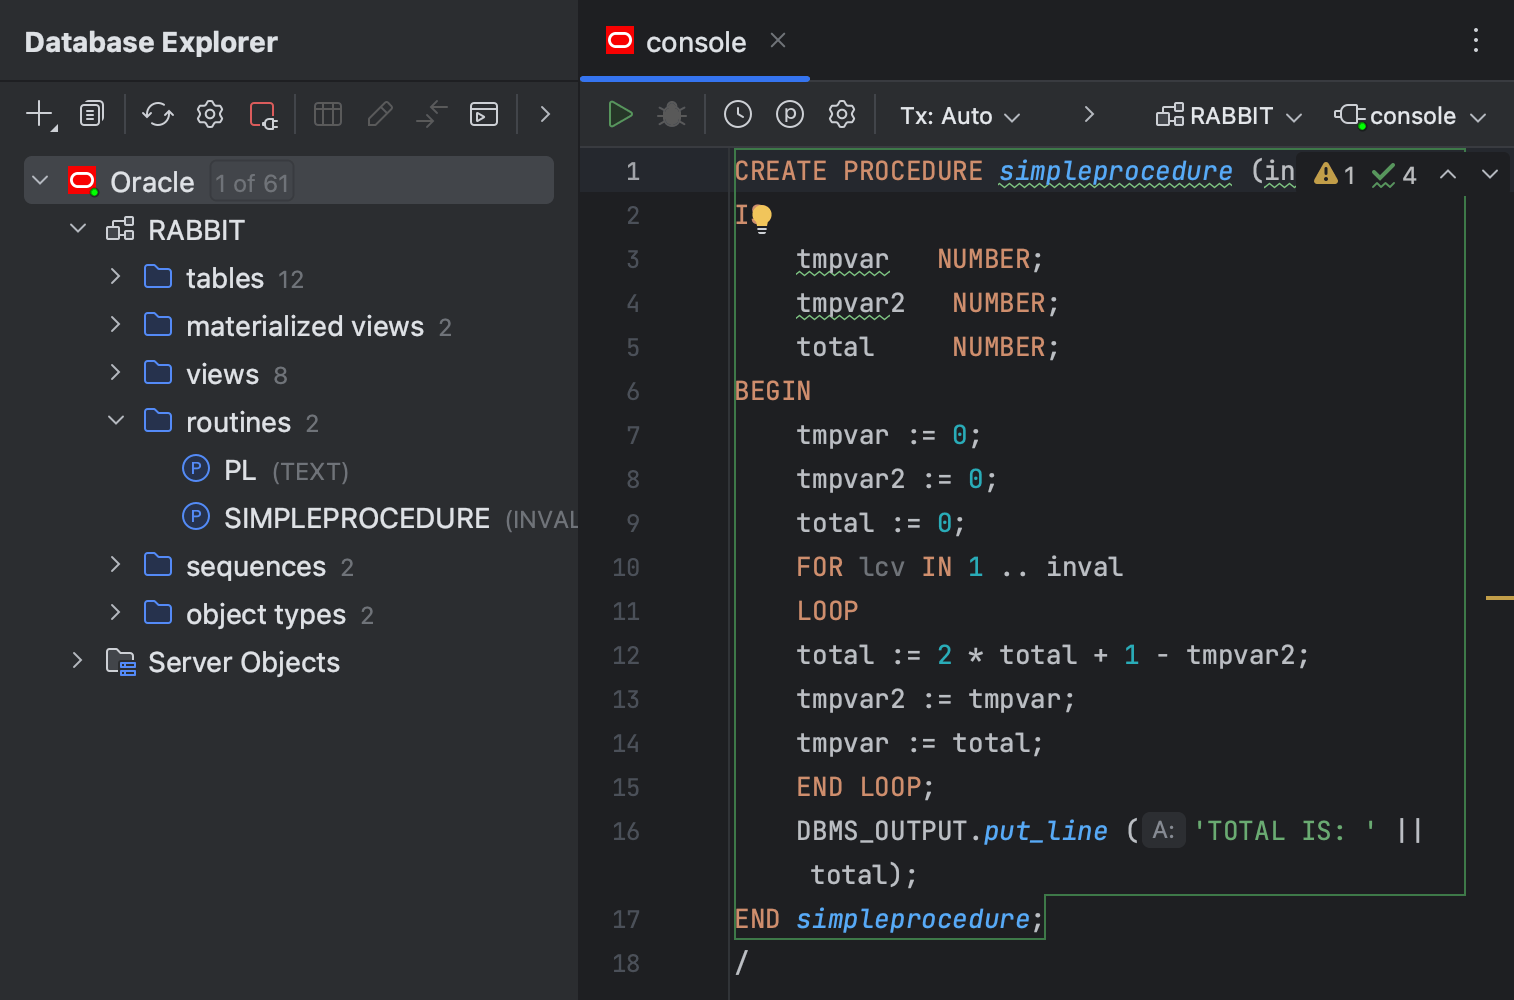Image resolution: width=1514 pixels, height=1000 pixels.
Task: Open the Tx: Auto transaction dropdown
Action: click(958, 114)
